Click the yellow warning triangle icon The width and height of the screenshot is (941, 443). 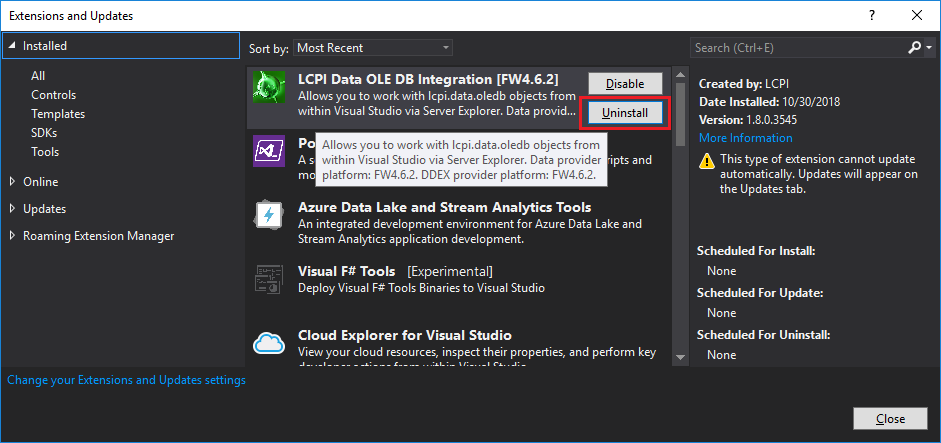coord(708,160)
